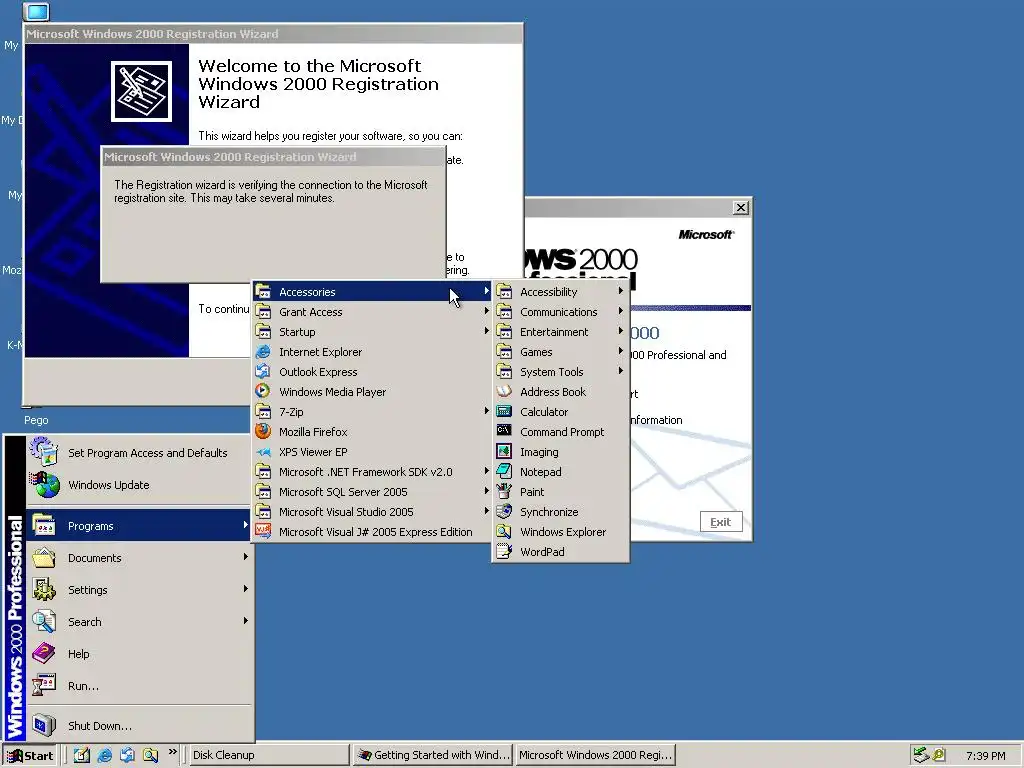Viewport: 1024px width, 768px height.
Task: Click the Internet Explorer icon in Programs menu
Action: [263, 351]
